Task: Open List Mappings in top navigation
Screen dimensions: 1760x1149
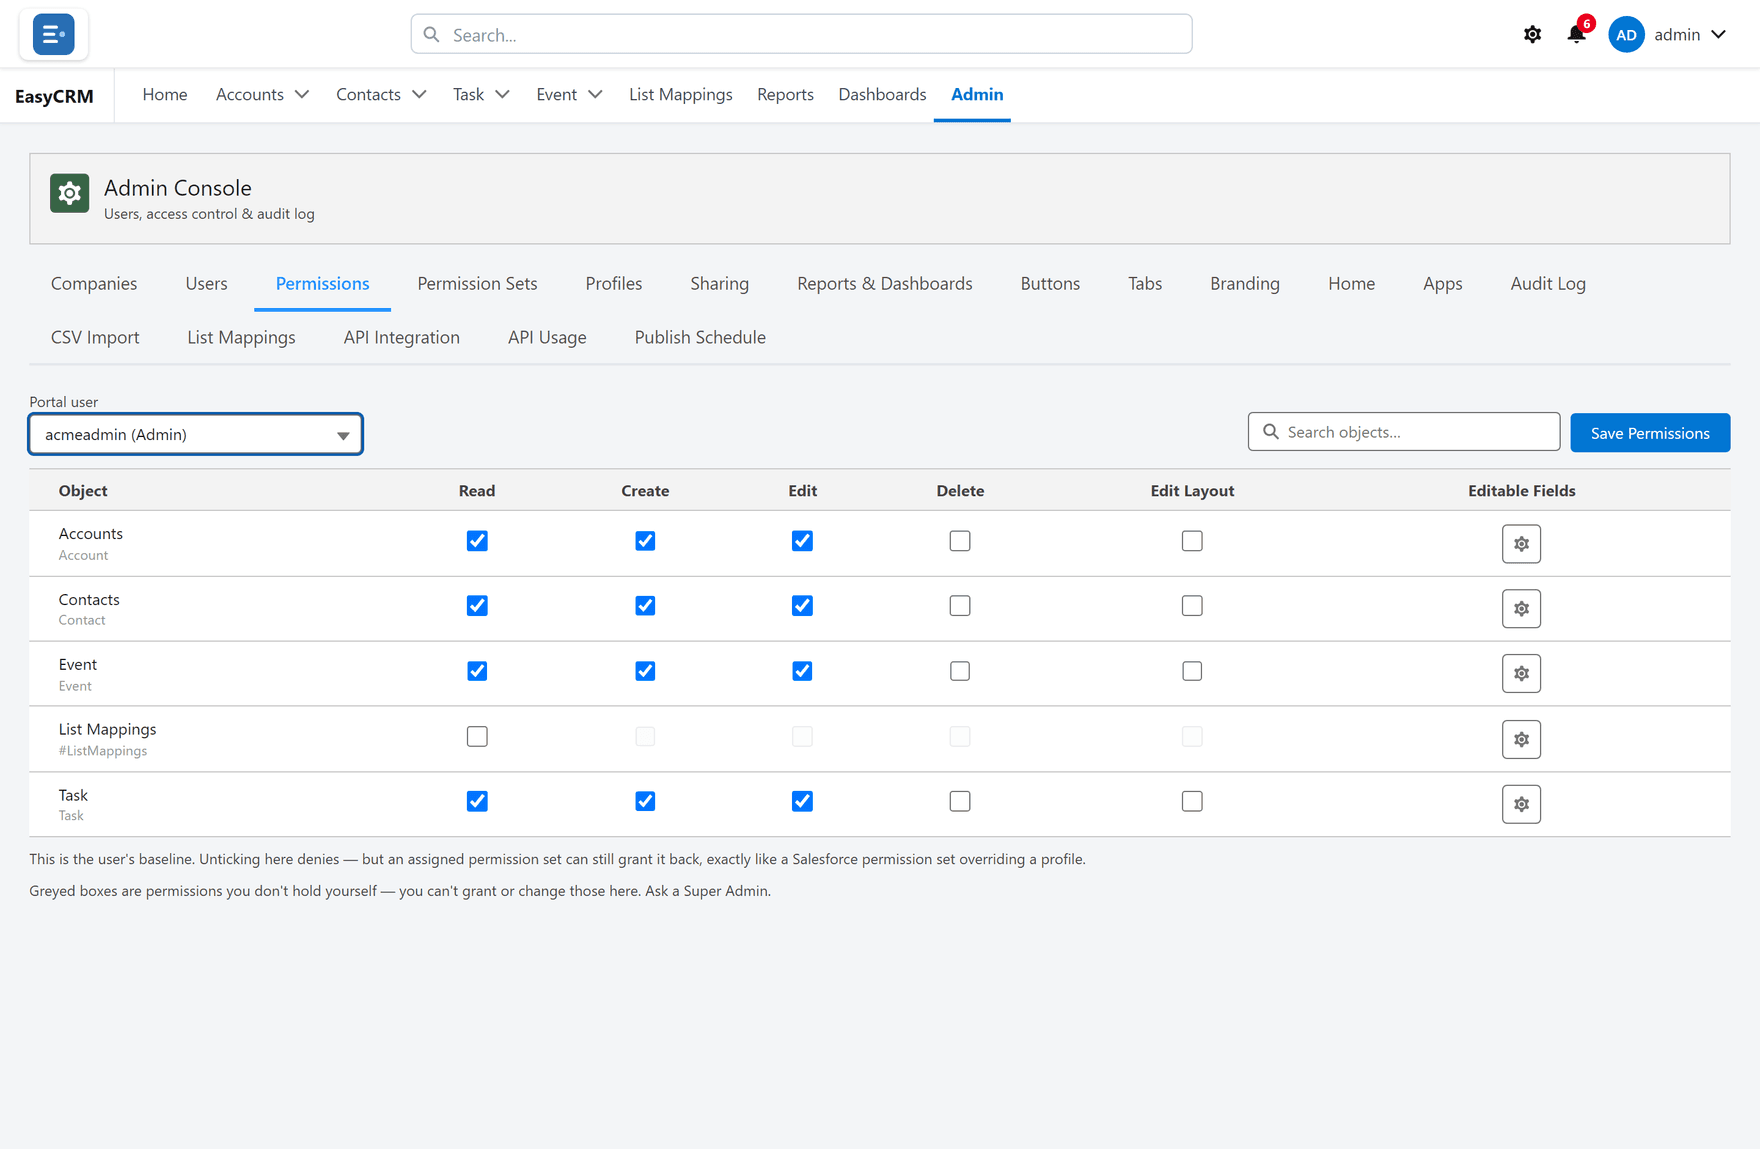Action: pyautogui.click(x=681, y=95)
